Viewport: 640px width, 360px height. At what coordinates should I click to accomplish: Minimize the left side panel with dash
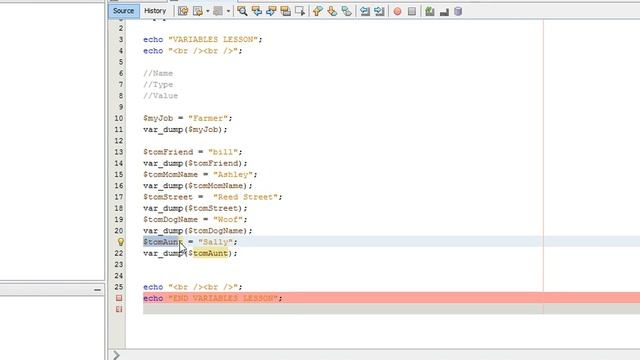[x=97, y=290]
